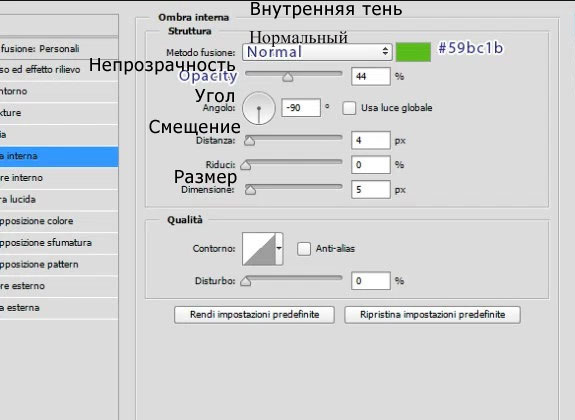
Task: Select the Traccia style entry above Ombra interna
Action: point(59,135)
